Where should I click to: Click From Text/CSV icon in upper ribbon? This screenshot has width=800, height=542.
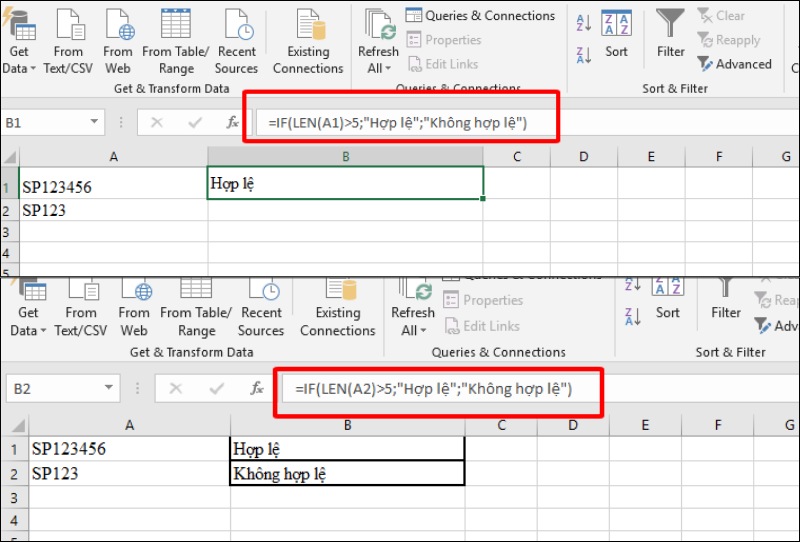point(69,24)
